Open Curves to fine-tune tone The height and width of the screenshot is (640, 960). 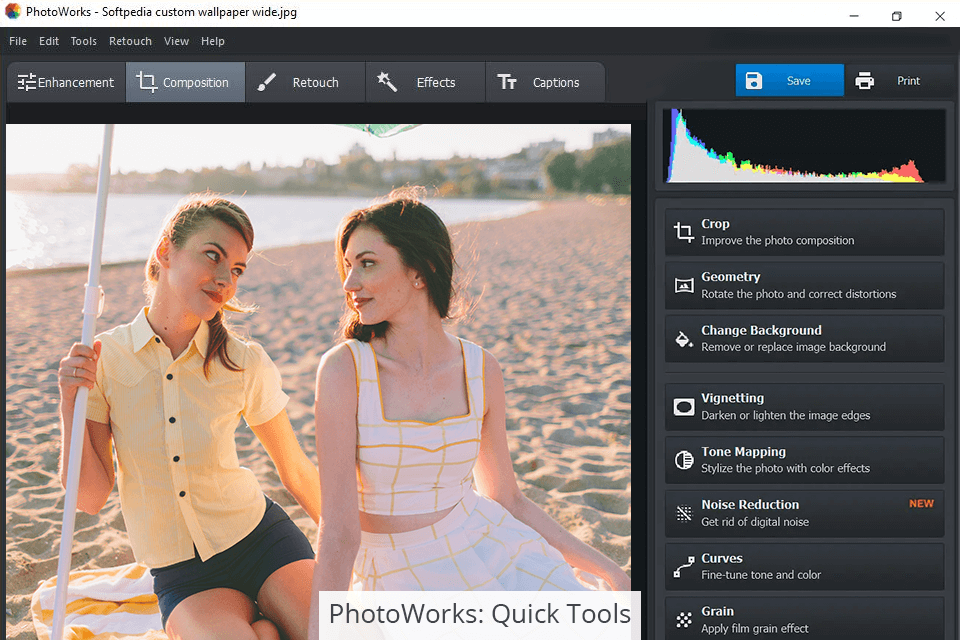point(804,567)
